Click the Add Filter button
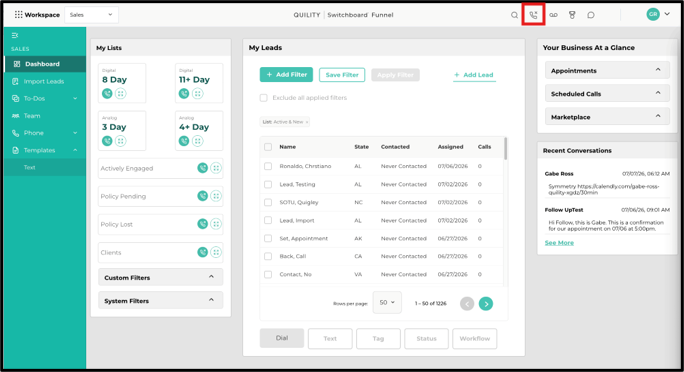The width and height of the screenshot is (684, 372). tap(286, 75)
